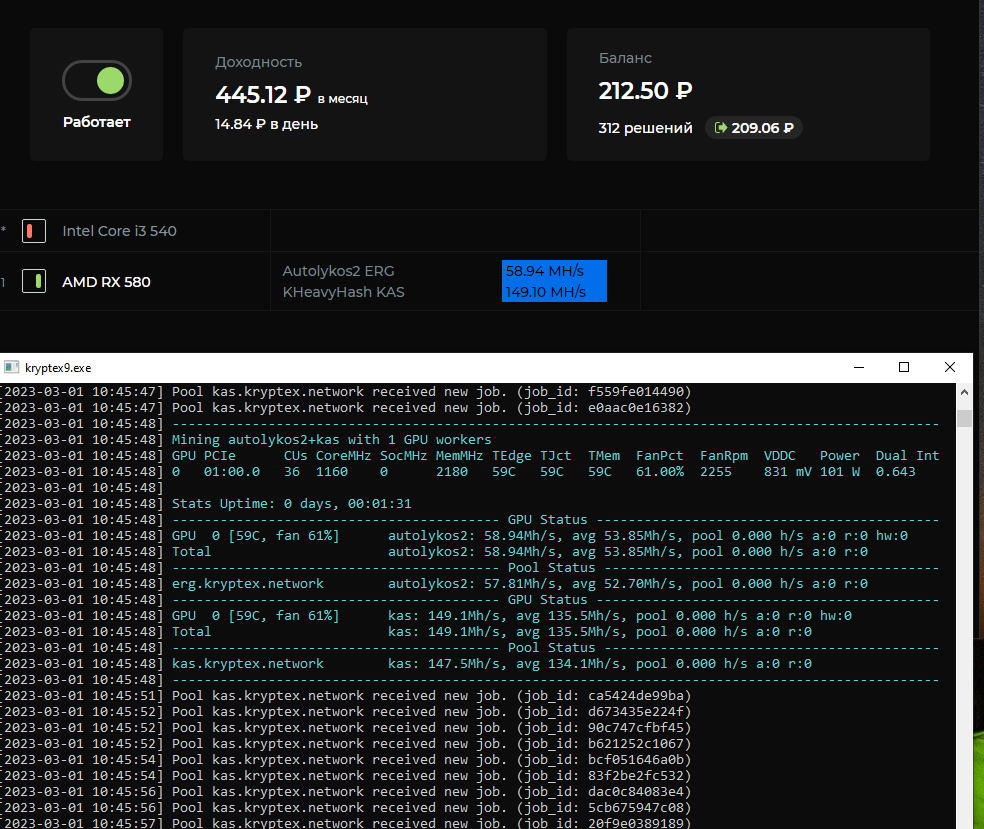Click the green withdraw arrow icon
The width and height of the screenshot is (984, 829).
click(720, 128)
